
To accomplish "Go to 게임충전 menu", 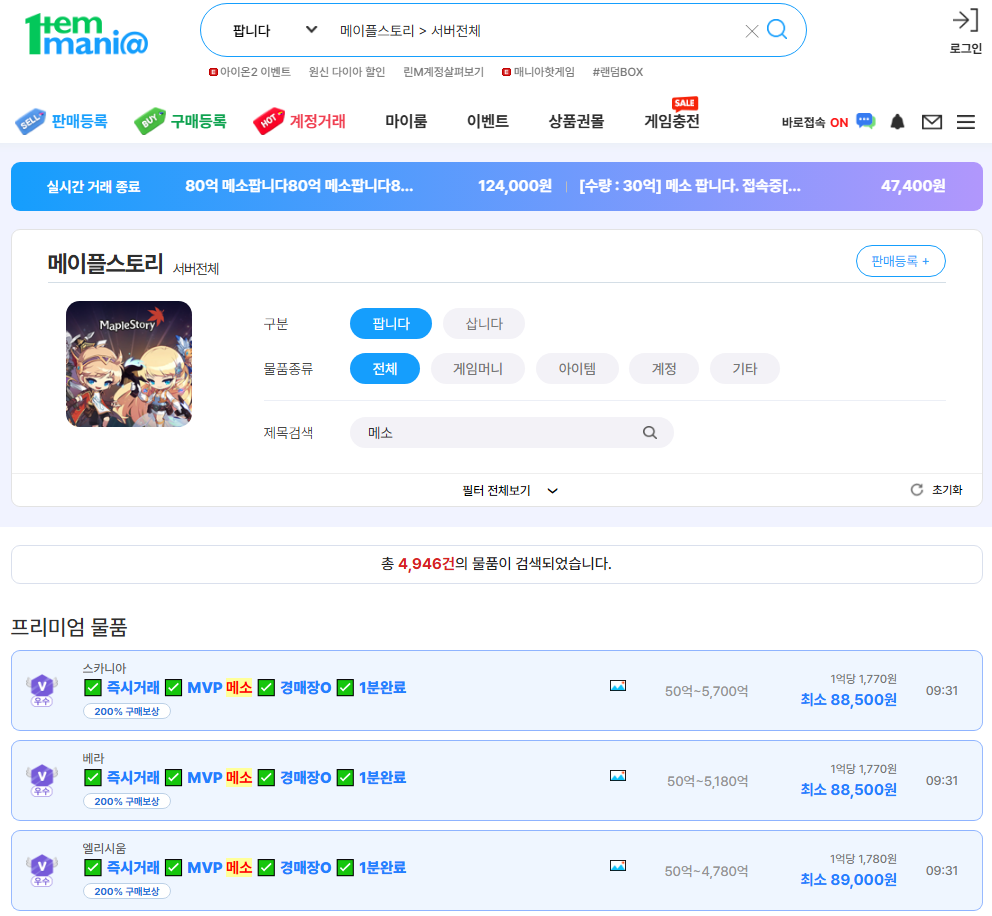I will (x=672, y=121).
